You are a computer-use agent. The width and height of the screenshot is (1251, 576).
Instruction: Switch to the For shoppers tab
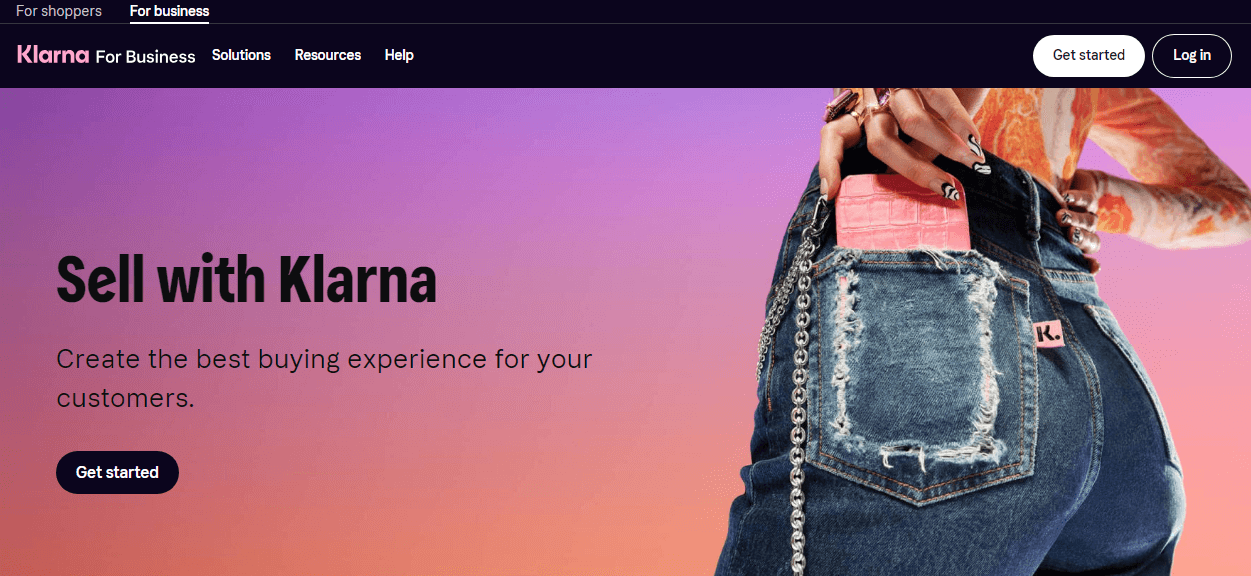point(59,11)
